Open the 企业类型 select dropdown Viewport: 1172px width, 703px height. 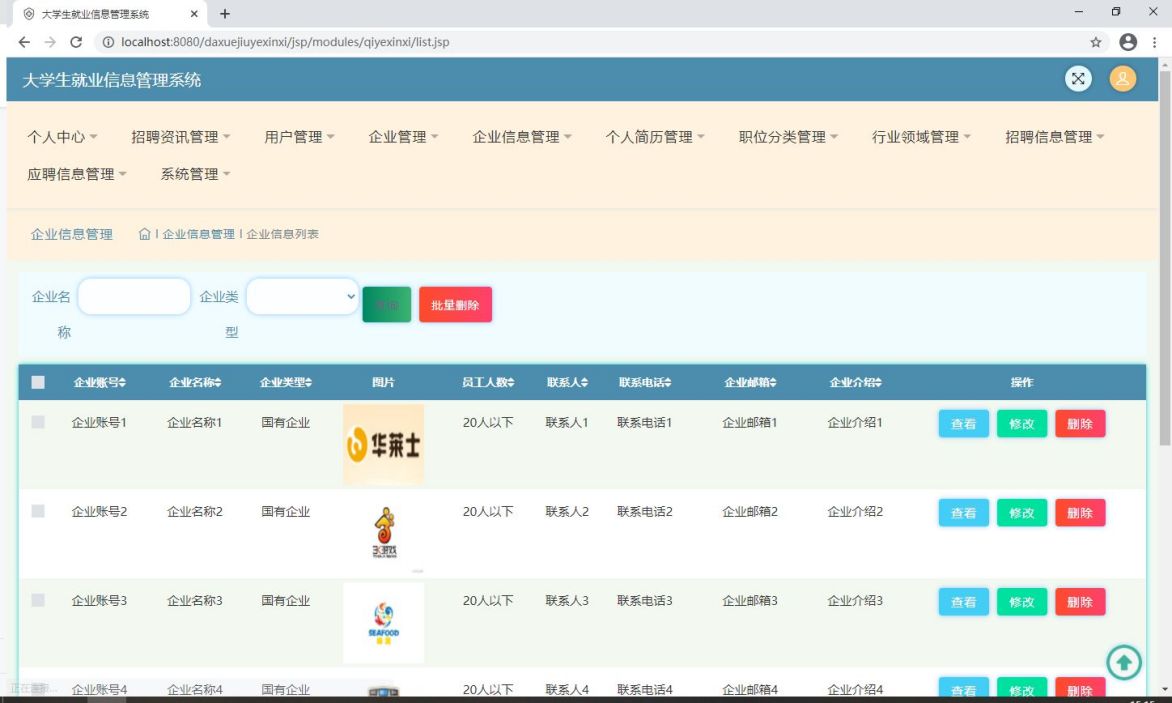tap(302, 297)
